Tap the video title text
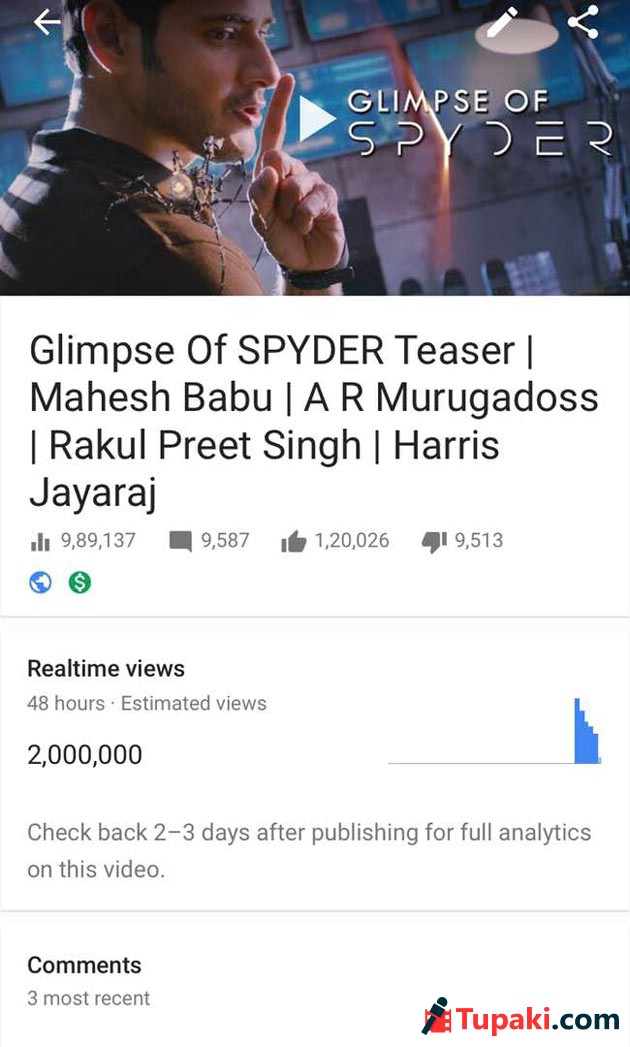 [314, 421]
